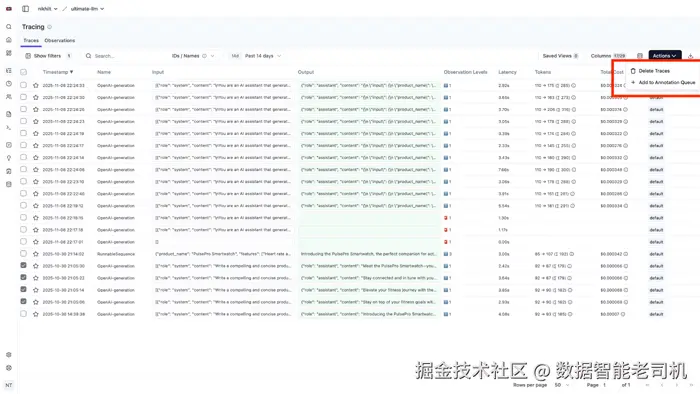700x394 pixels.
Task: Click the trash icon beside Delete Traces
Action: (633, 71)
